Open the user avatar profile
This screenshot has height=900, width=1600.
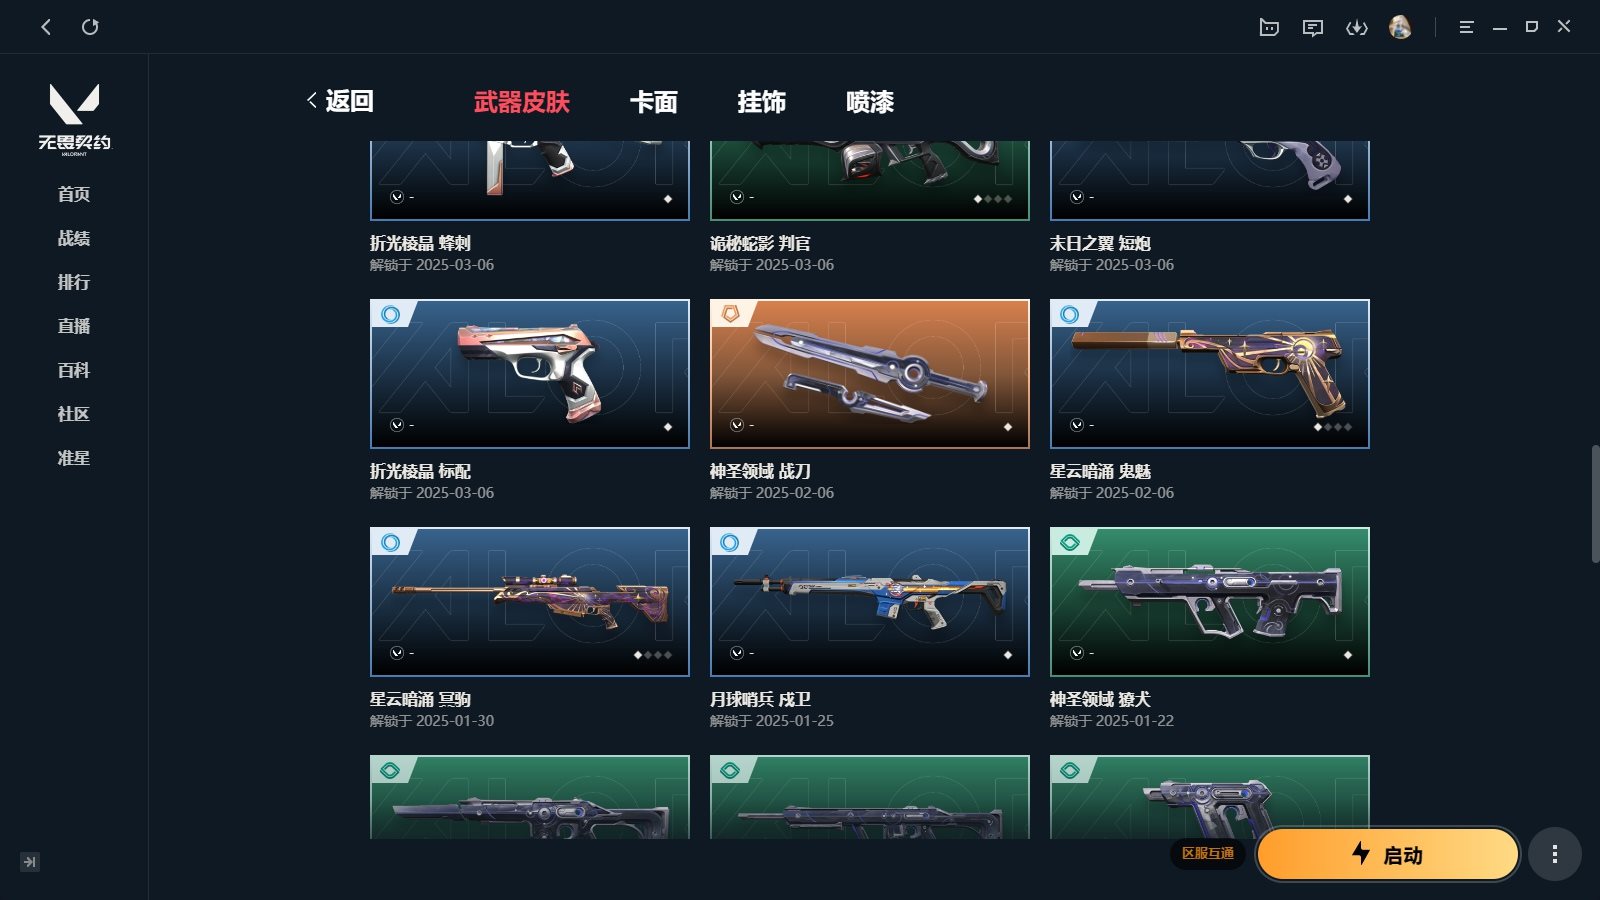click(1400, 27)
